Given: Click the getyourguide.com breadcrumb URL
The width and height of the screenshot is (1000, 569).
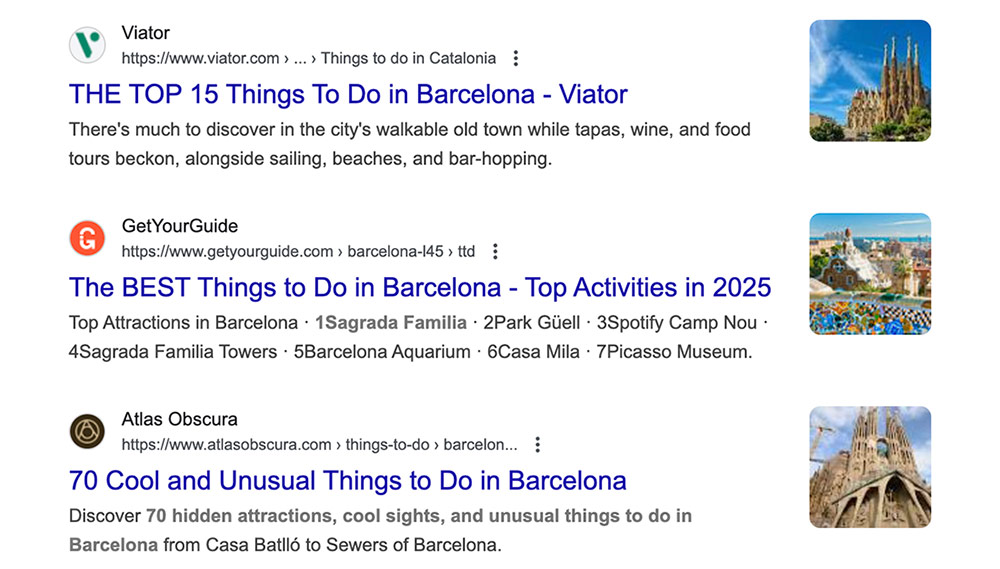Looking at the screenshot, I should click(x=298, y=252).
